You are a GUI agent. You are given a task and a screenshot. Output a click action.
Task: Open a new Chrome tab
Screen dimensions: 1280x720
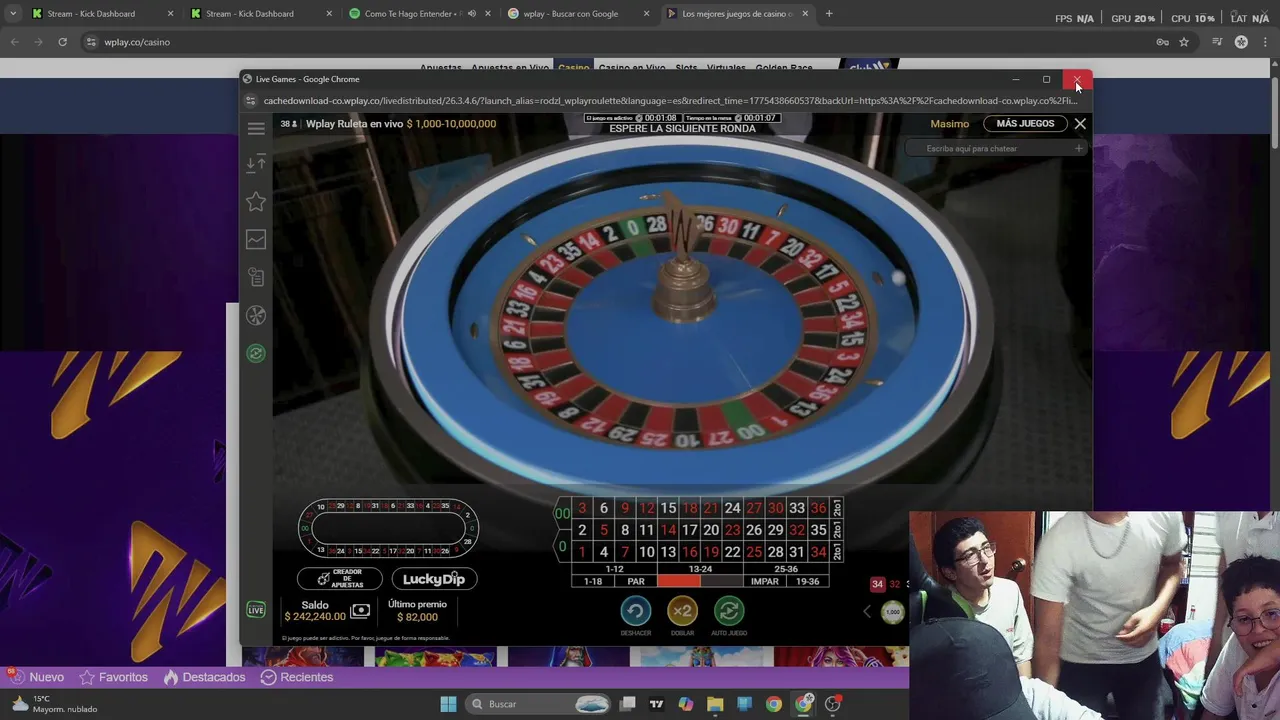(829, 14)
